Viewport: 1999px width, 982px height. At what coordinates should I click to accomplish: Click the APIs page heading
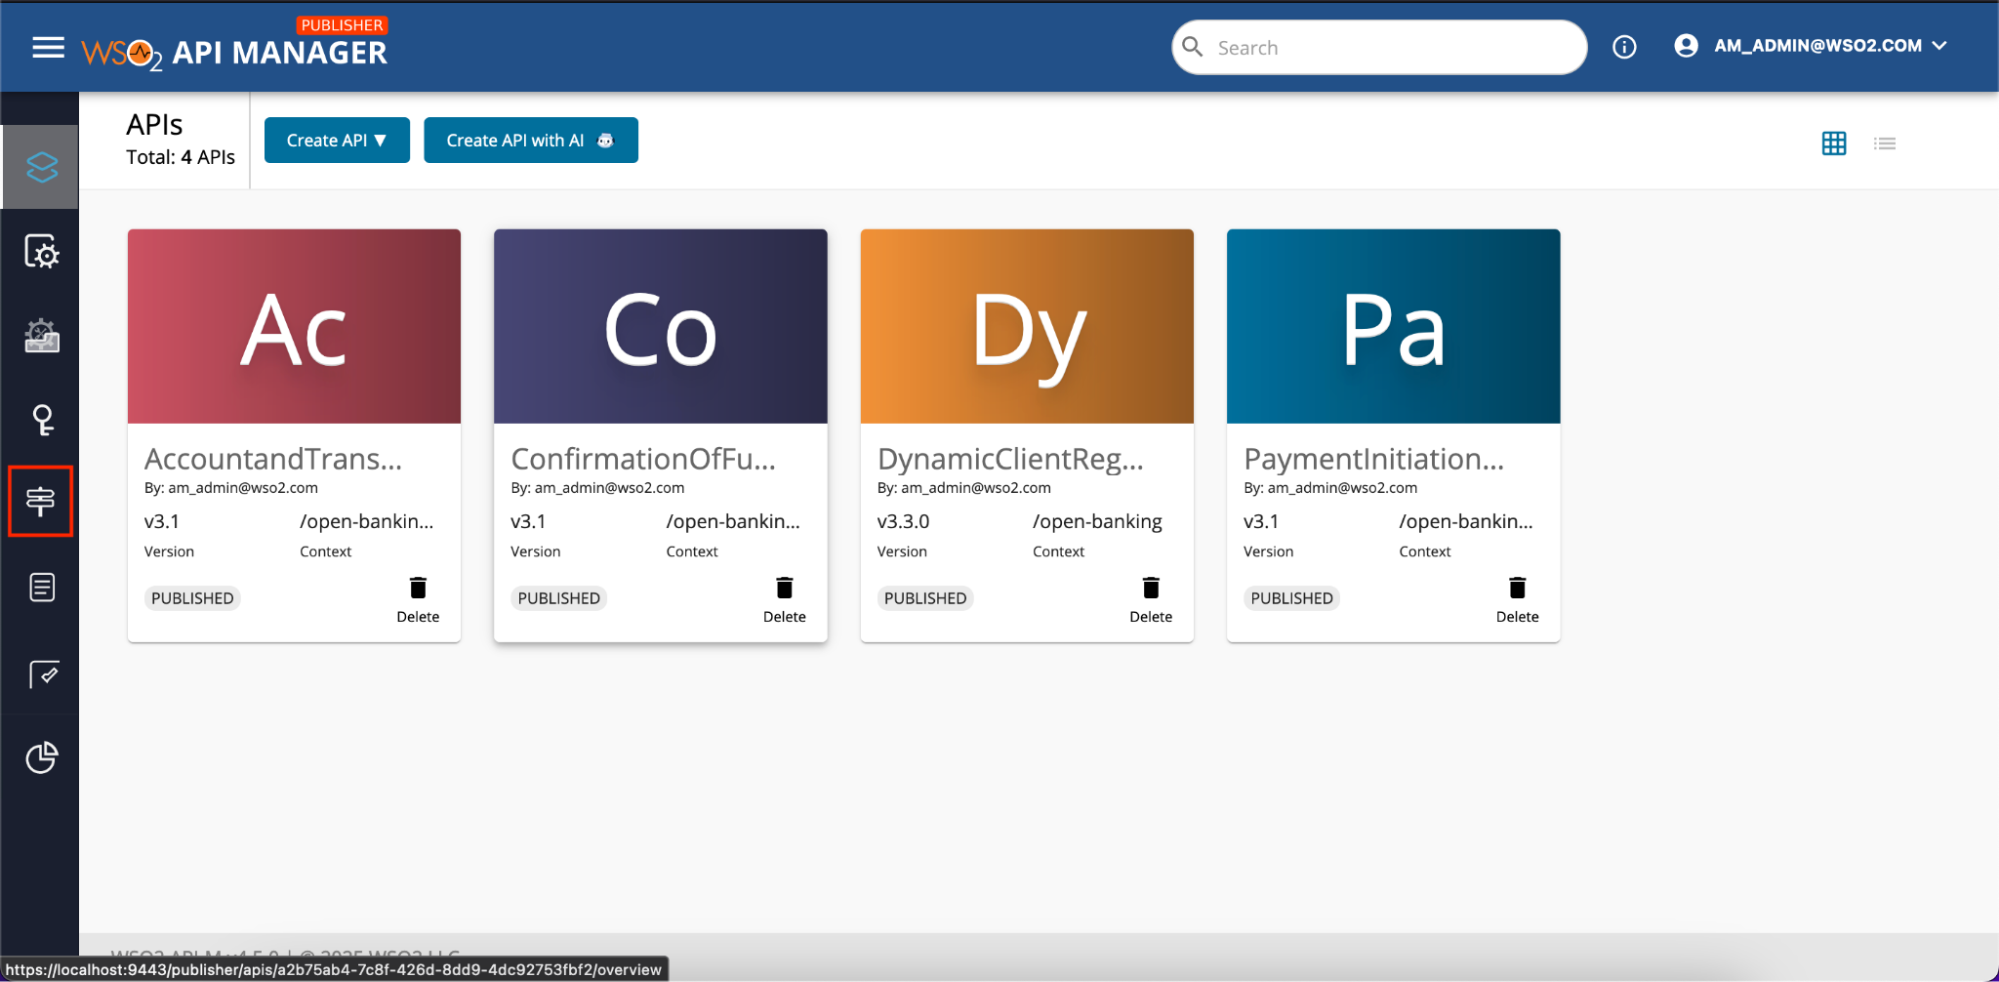click(x=154, y=124)
